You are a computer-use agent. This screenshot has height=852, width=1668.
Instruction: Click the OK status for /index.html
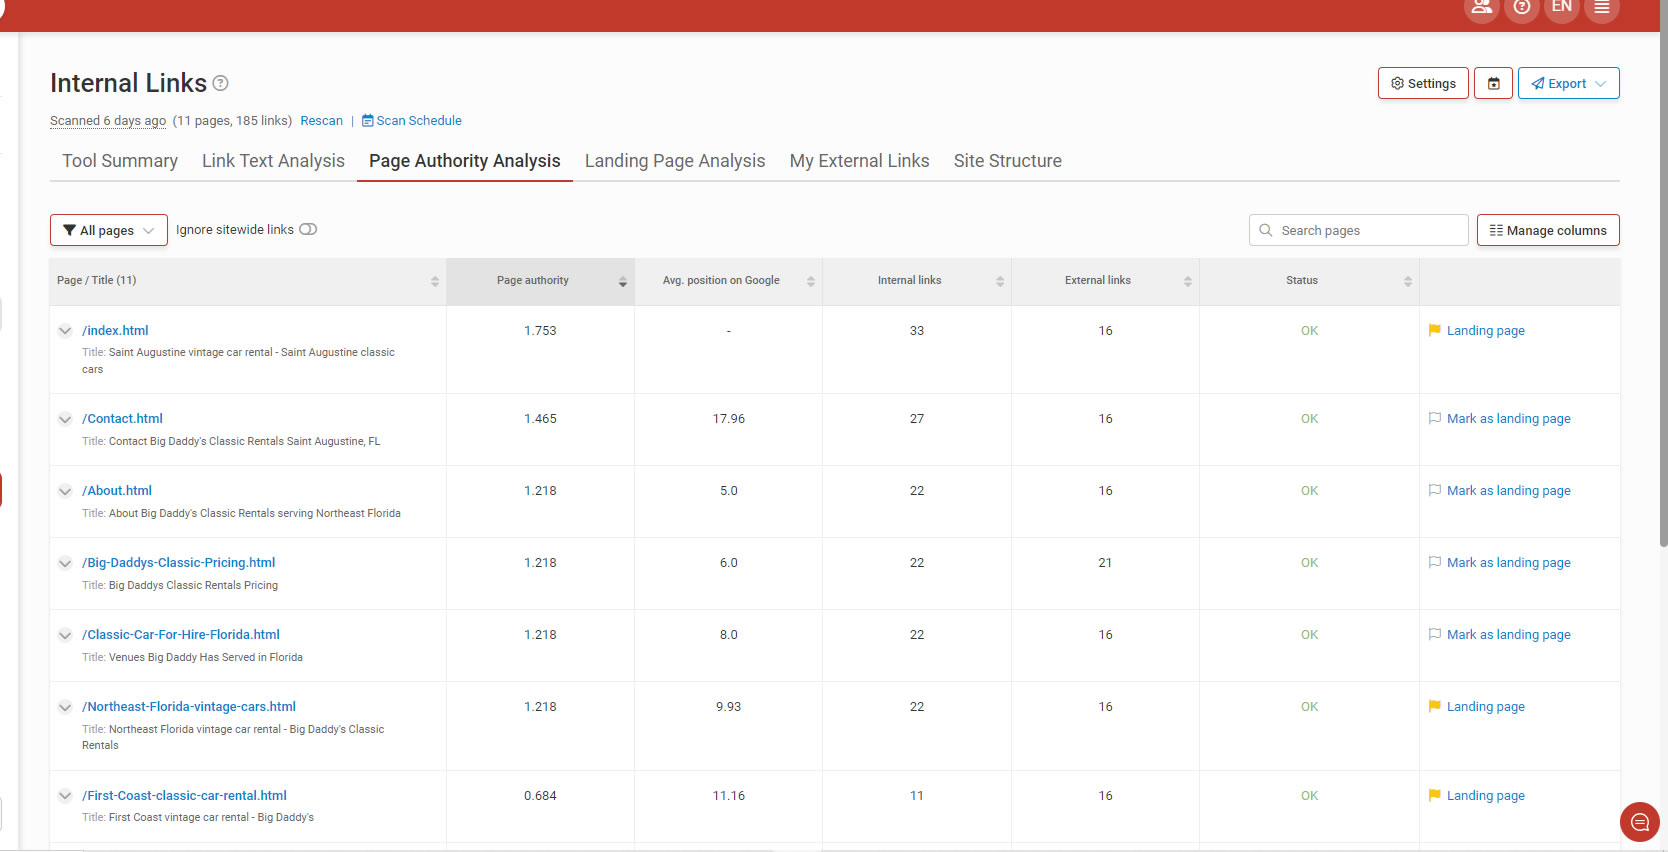1309,331
